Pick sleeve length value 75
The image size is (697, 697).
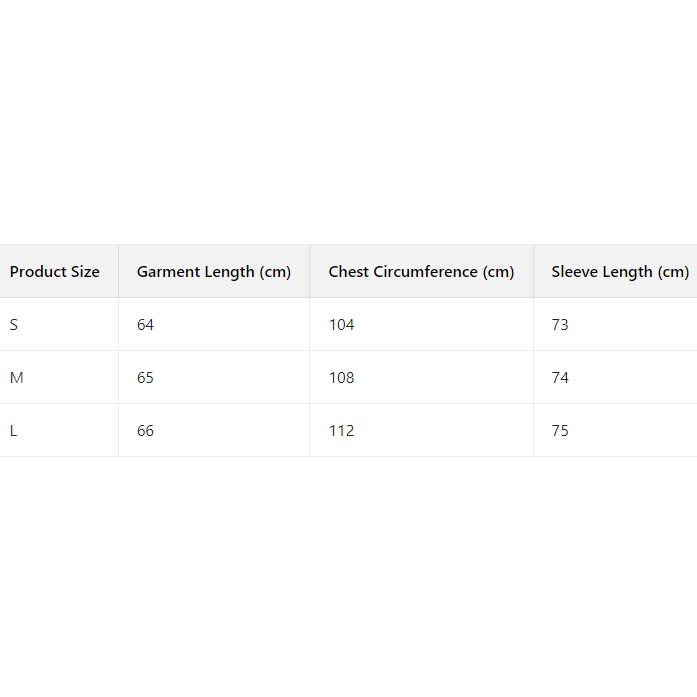(560, 431)
